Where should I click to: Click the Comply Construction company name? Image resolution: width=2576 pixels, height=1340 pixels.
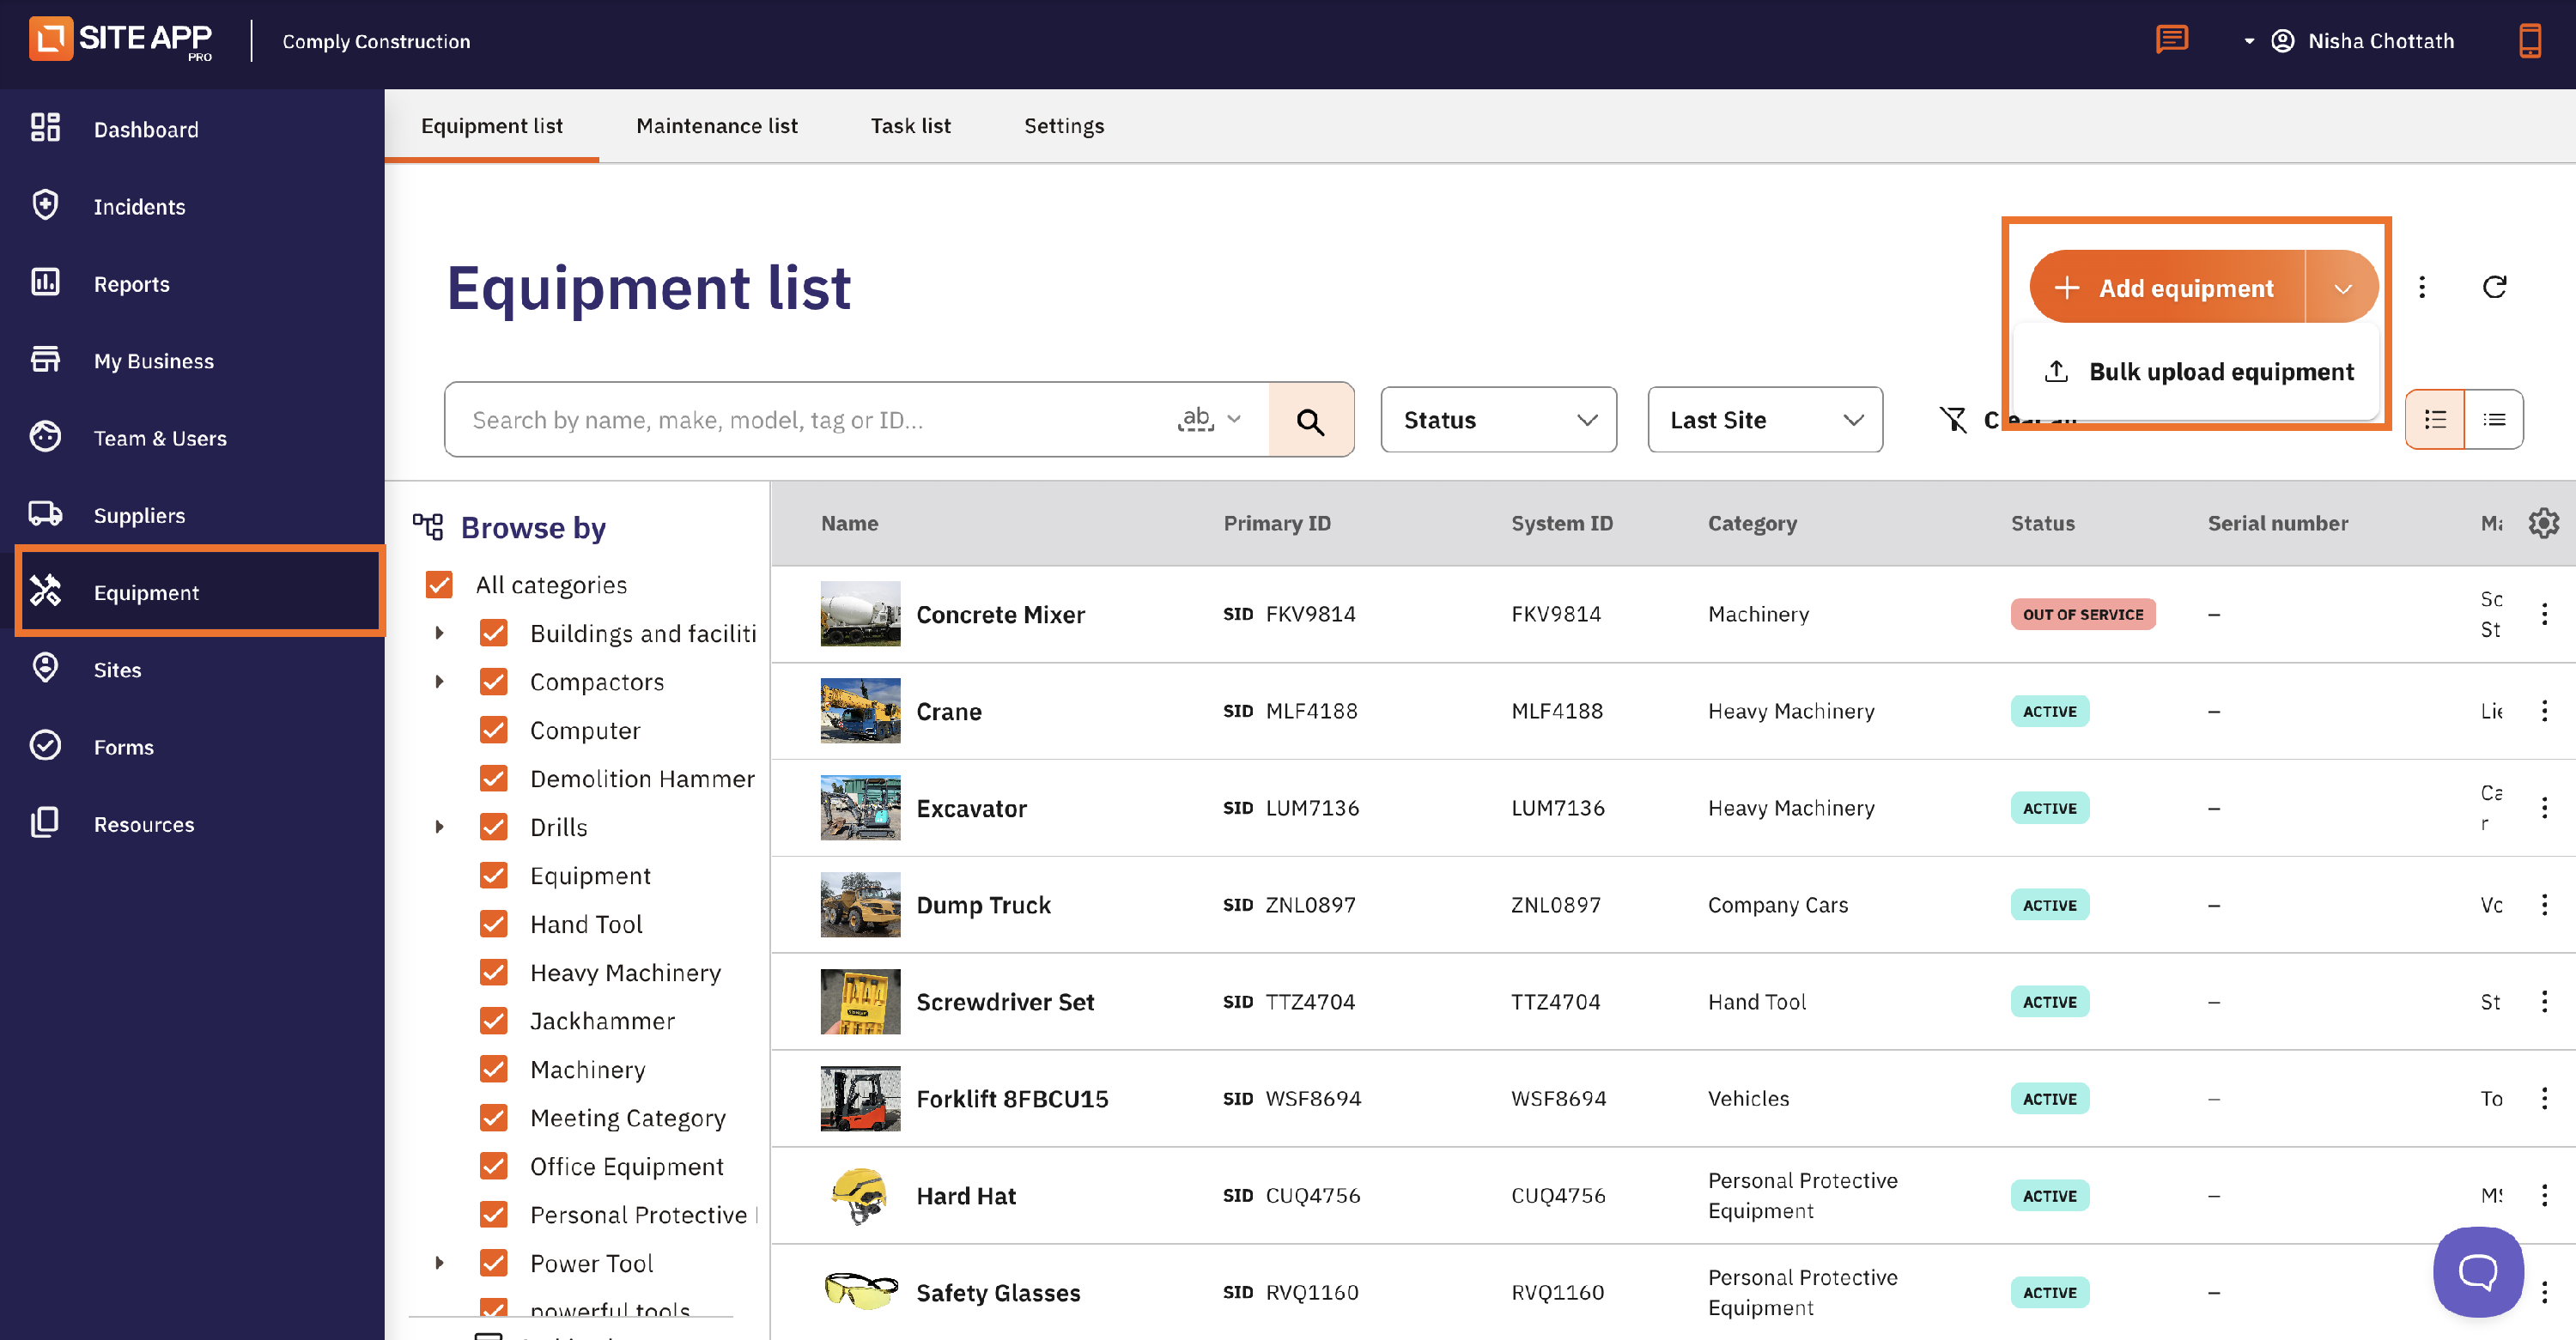click(x=376, y=41)
